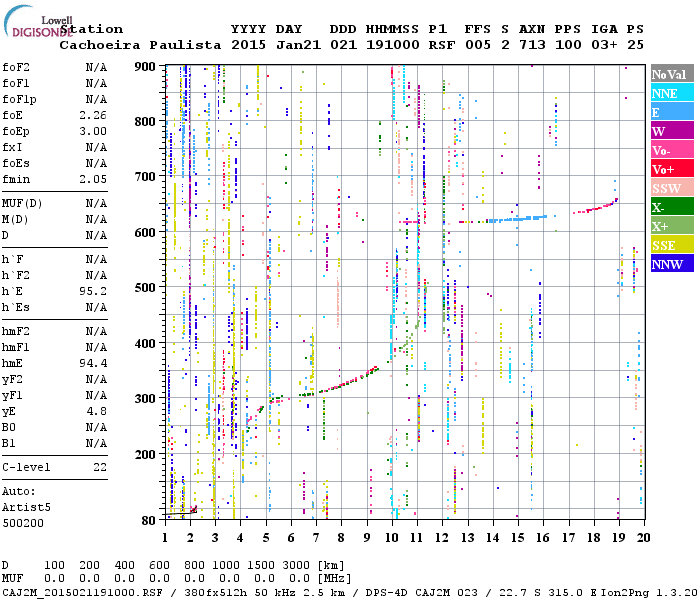The image size is (700, 600).
Task: Click the foEp value 3.00
Action: pos(93,131)
